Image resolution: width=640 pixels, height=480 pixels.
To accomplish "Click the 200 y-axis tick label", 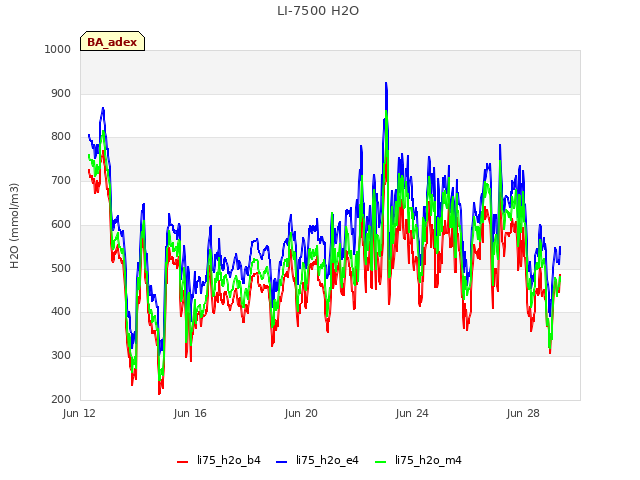I will pyautogui.click(x=61, y=399).
